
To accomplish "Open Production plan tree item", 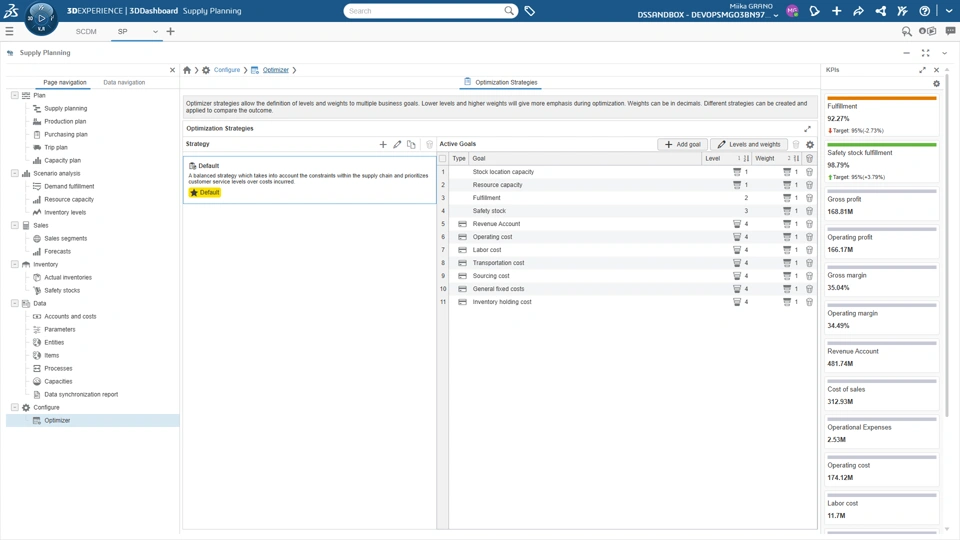I will pyautogui.click(x=65, y=121).
